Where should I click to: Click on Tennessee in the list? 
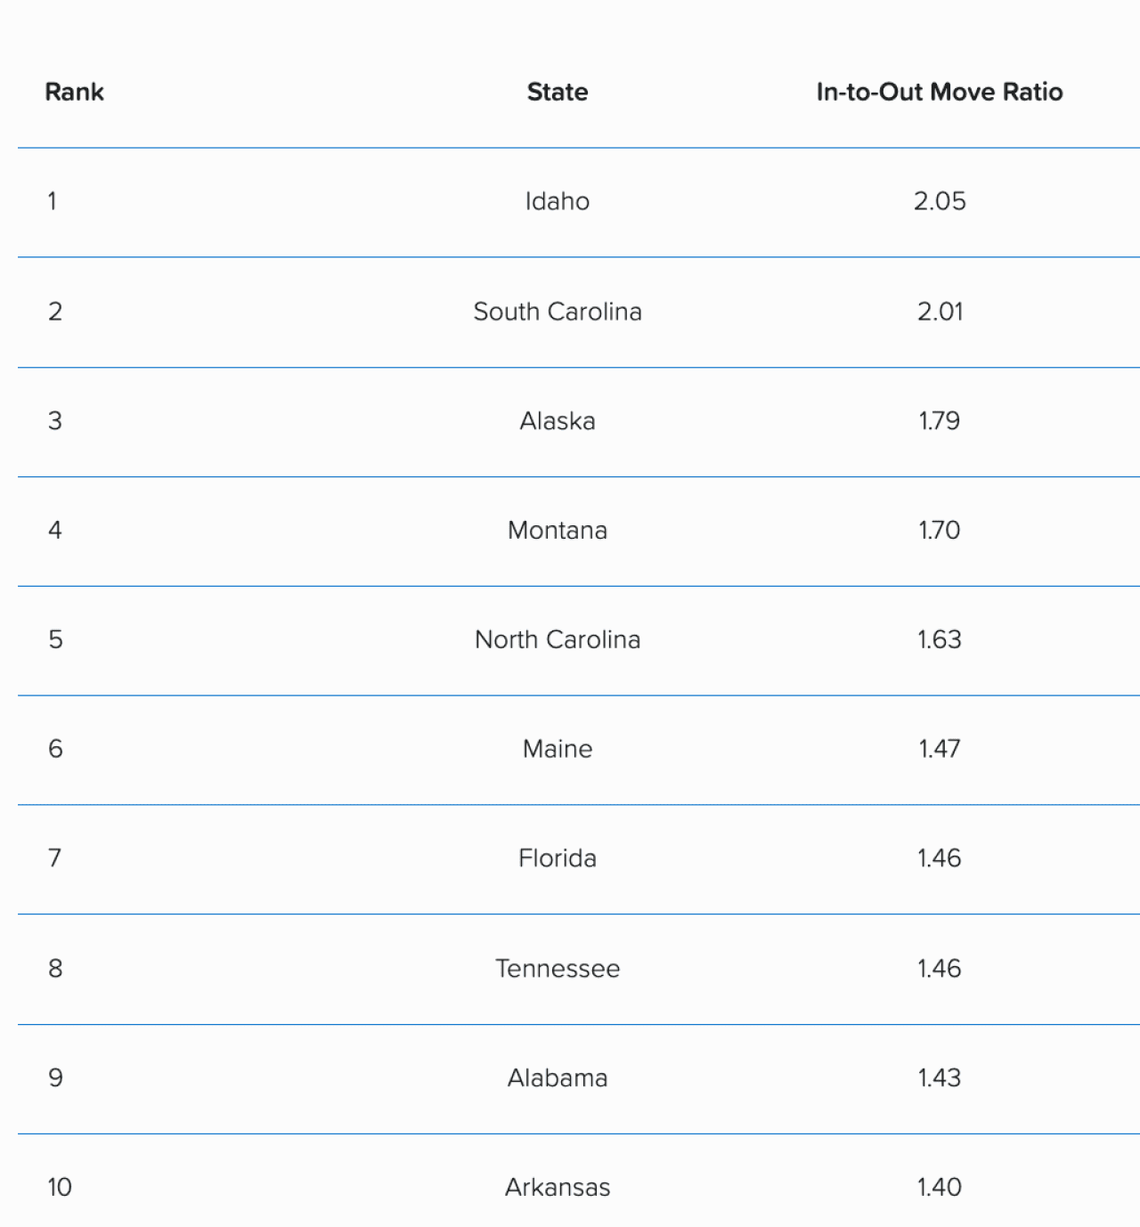557,968
